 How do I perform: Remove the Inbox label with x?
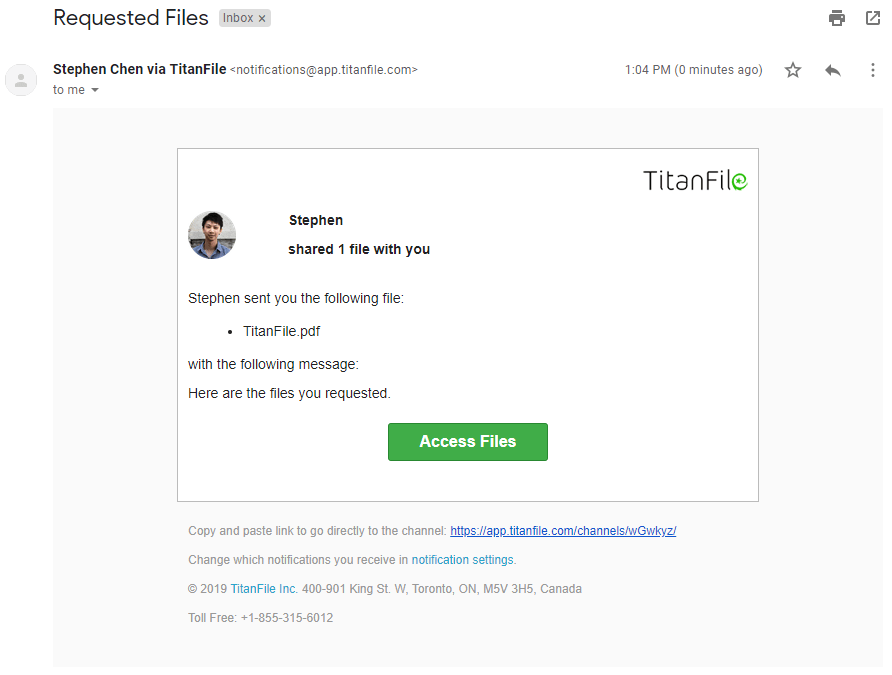pos(262,19)
